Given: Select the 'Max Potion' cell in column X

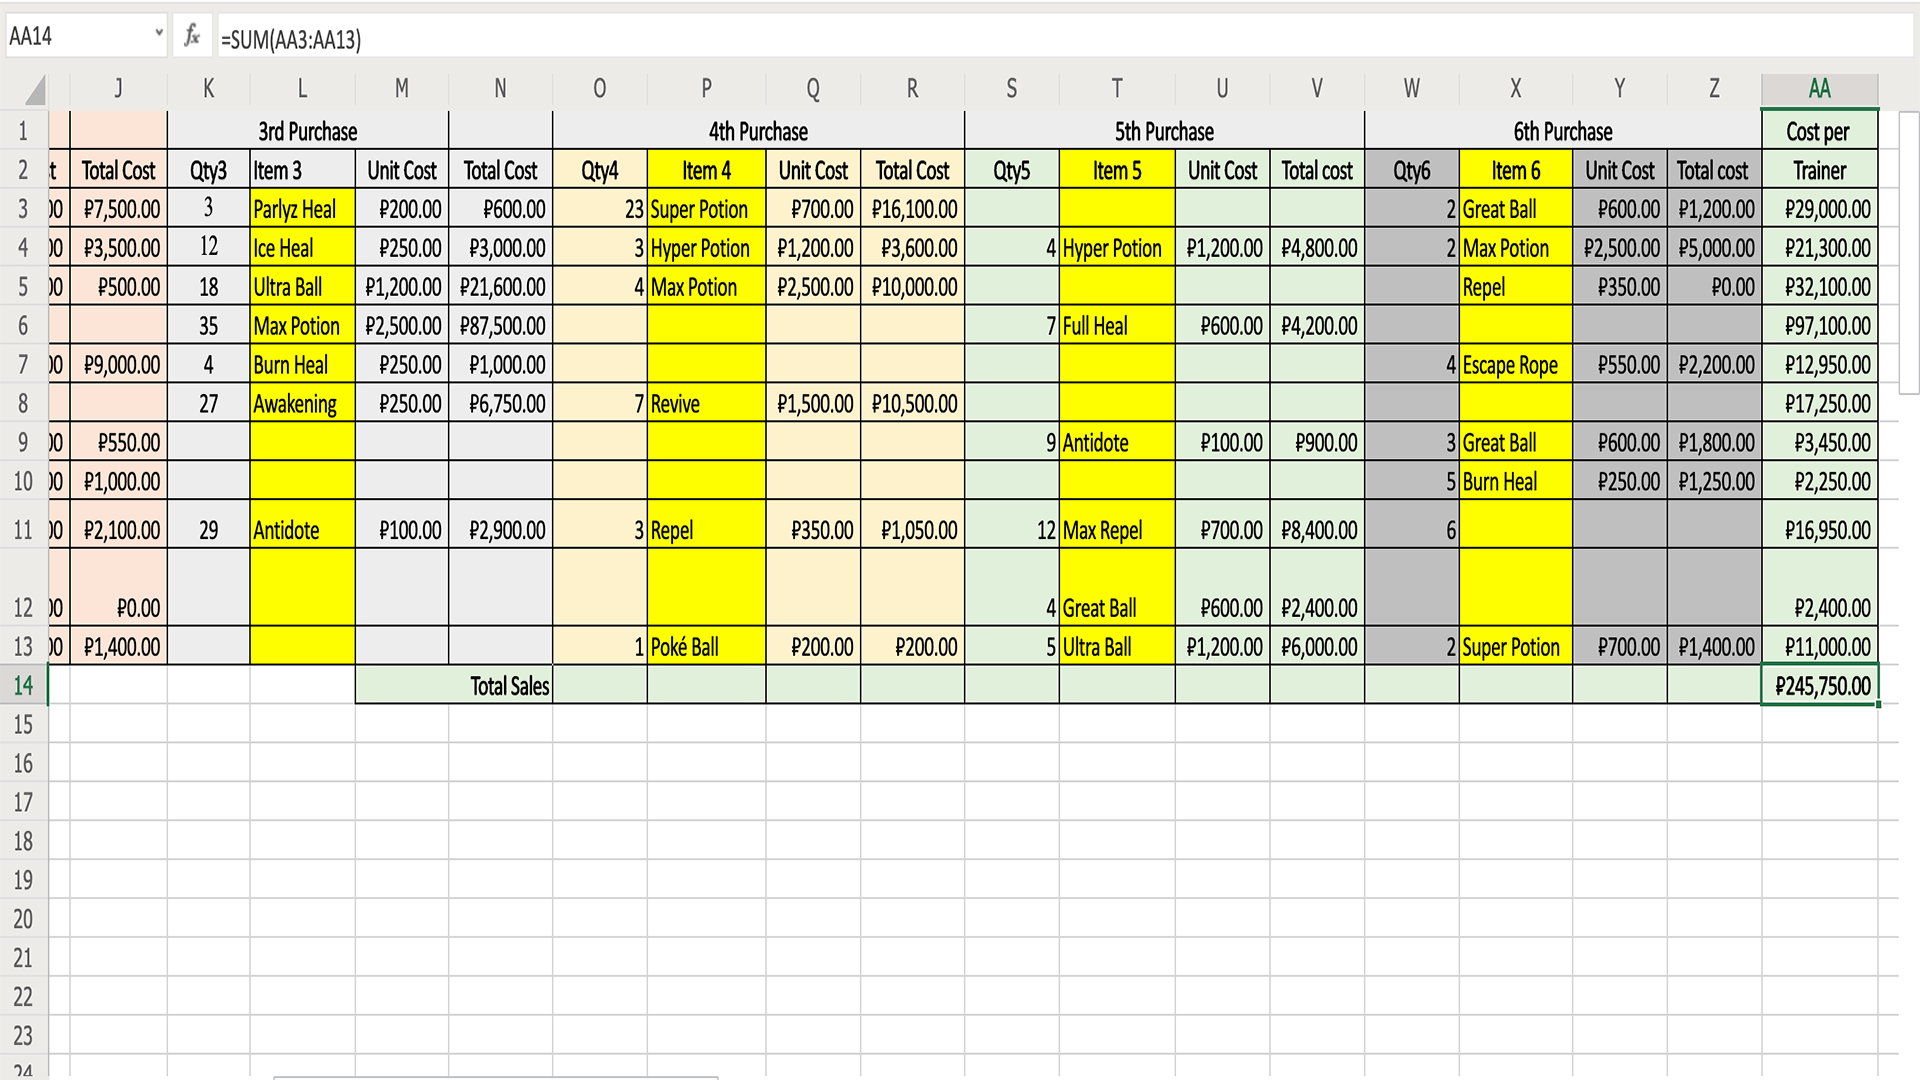Looking at the screenshot, I should (x=1515, y=248).
